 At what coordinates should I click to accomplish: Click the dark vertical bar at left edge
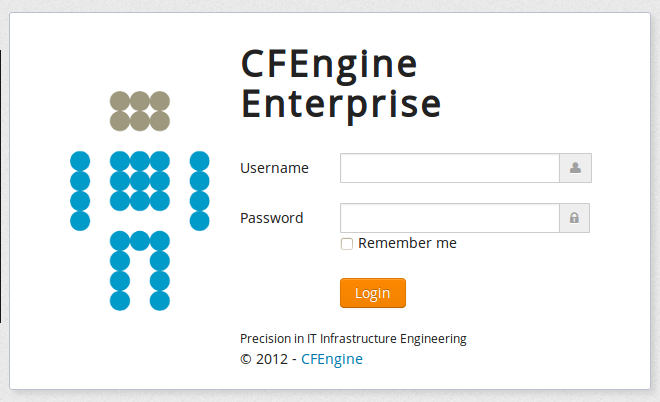coord(1,186)
